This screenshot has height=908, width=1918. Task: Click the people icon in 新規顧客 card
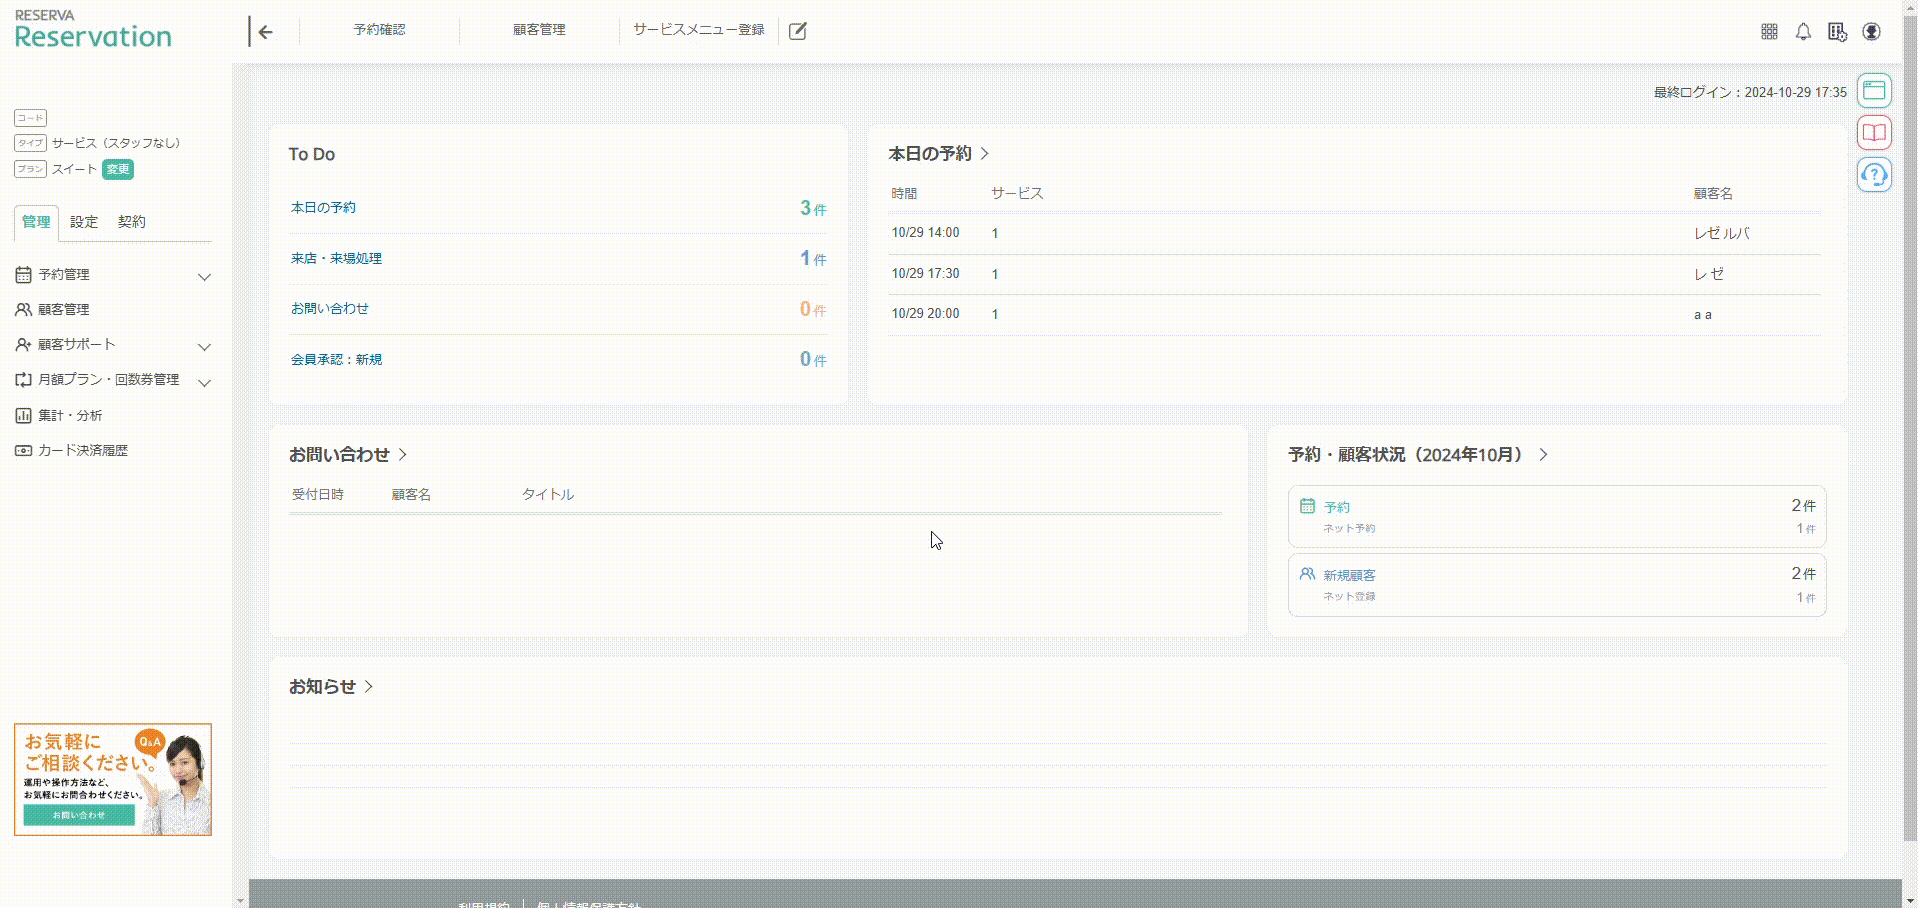coord(1307,574)
